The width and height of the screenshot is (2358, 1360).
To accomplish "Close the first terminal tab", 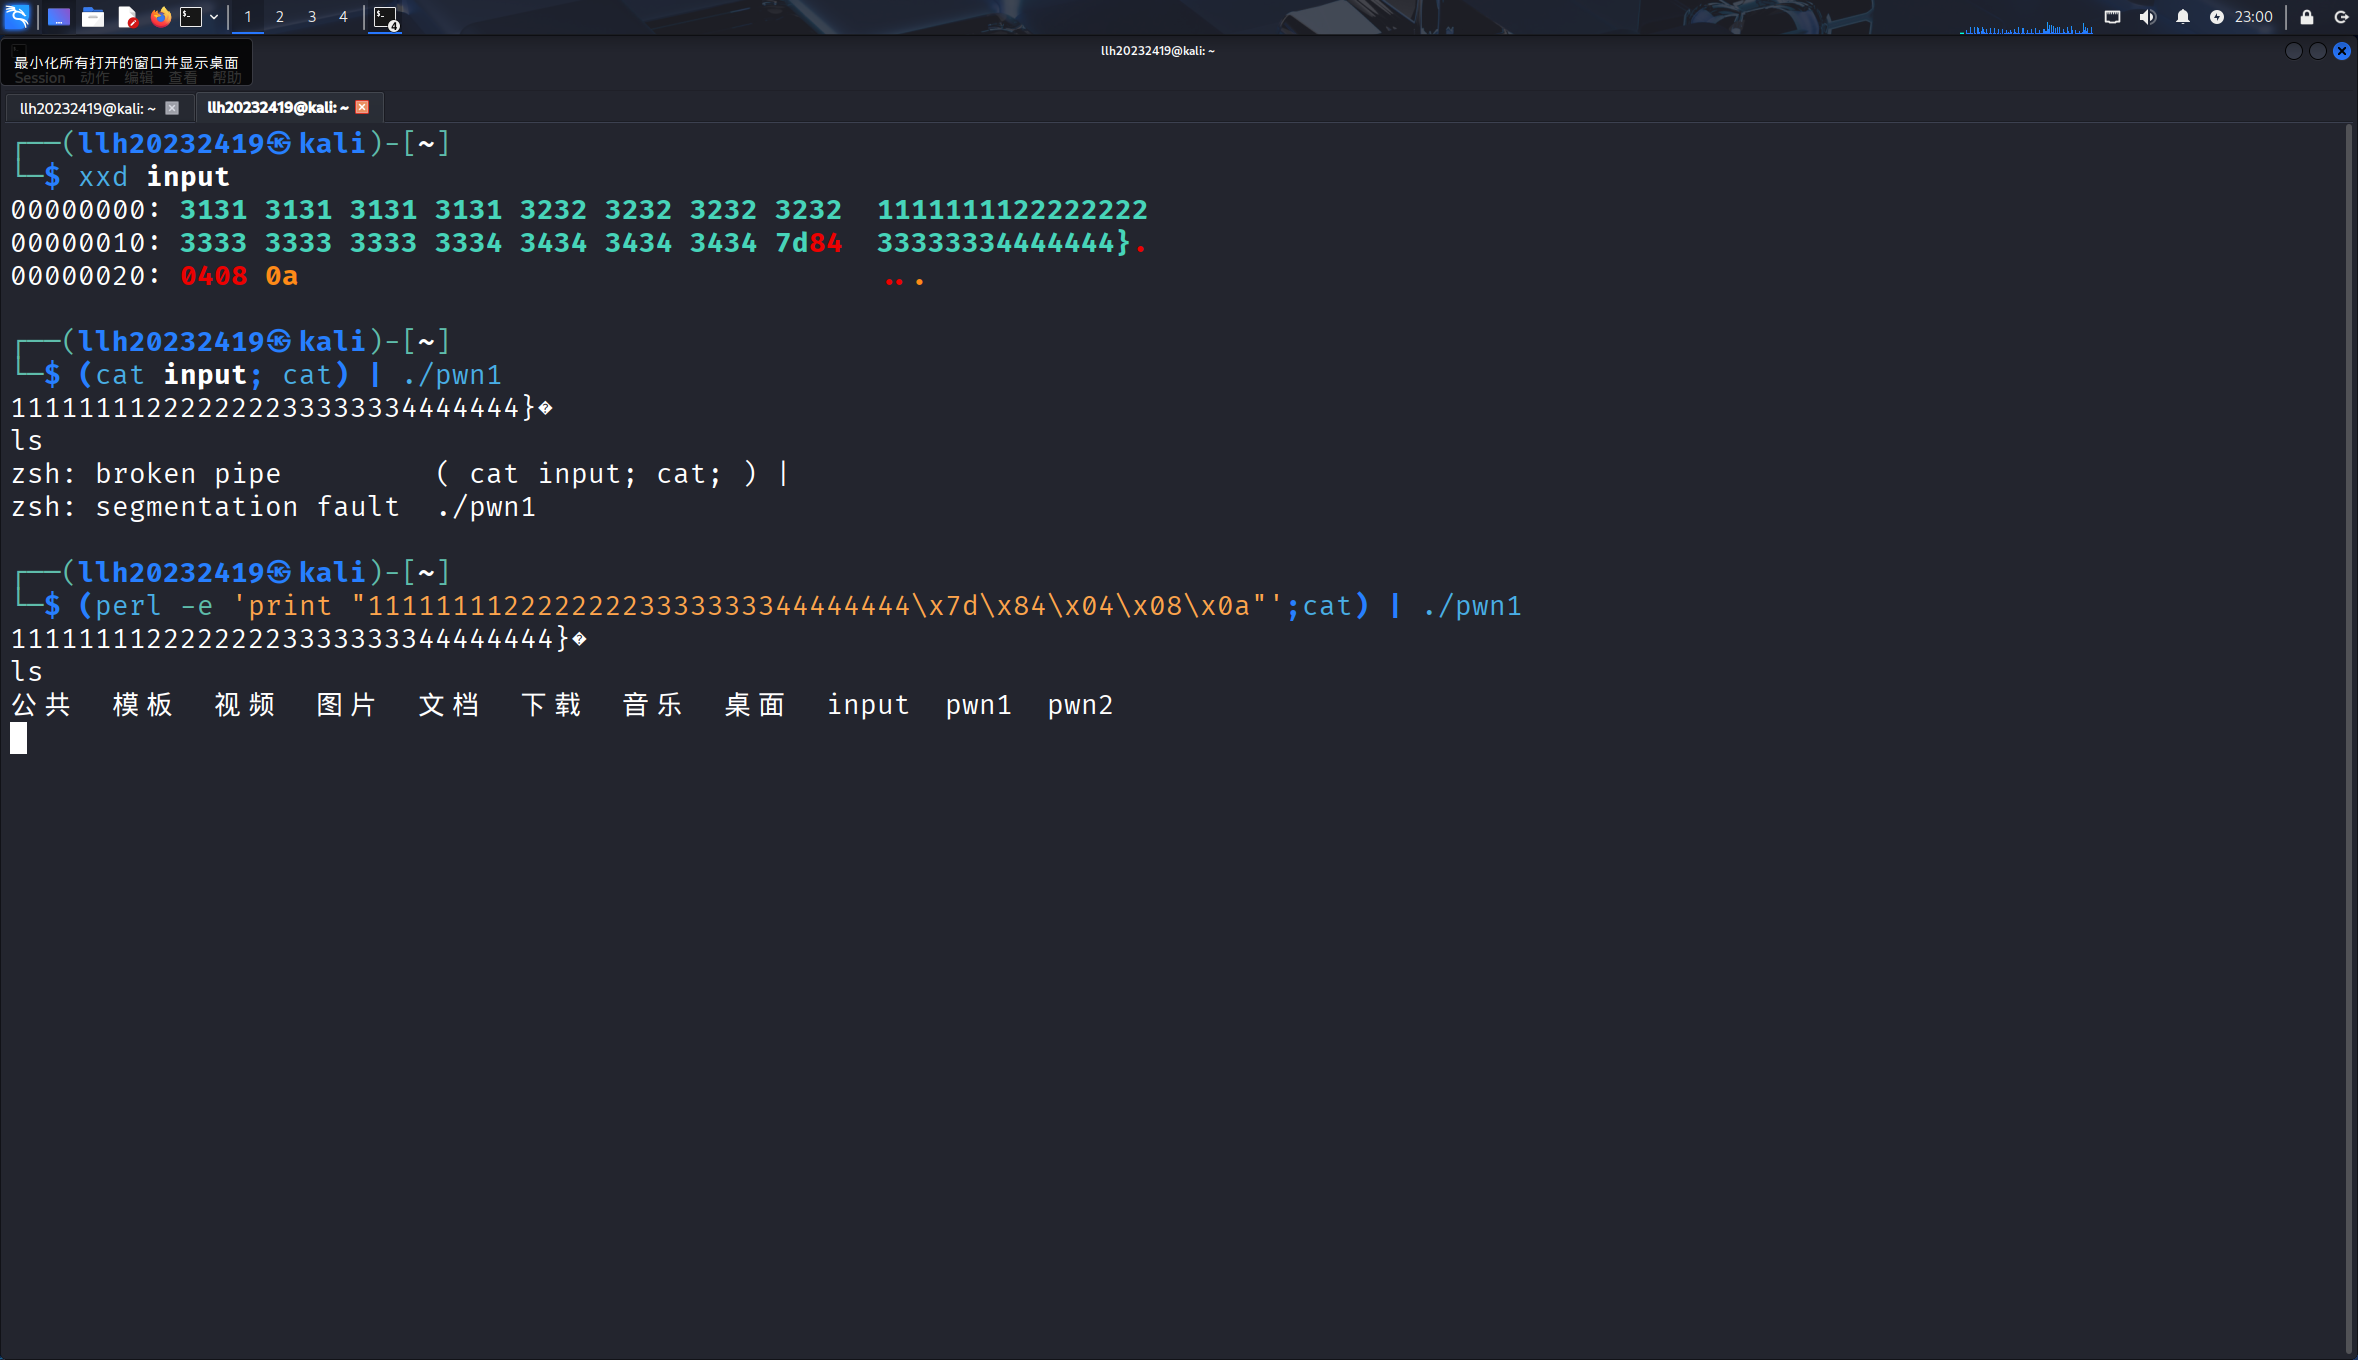I will tap(172, 108).
